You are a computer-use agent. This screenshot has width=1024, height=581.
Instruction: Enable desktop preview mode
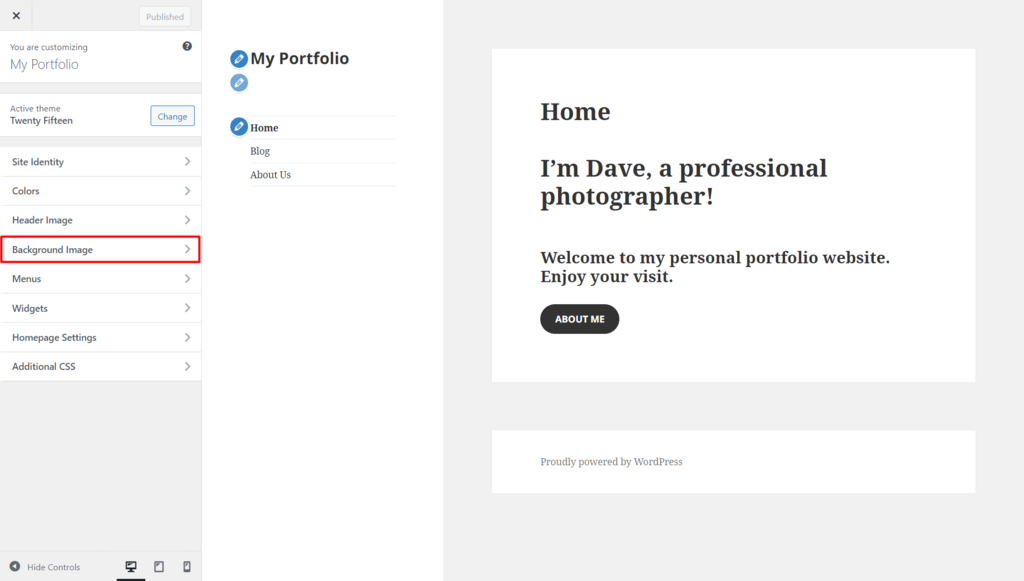tap(131, 567)
